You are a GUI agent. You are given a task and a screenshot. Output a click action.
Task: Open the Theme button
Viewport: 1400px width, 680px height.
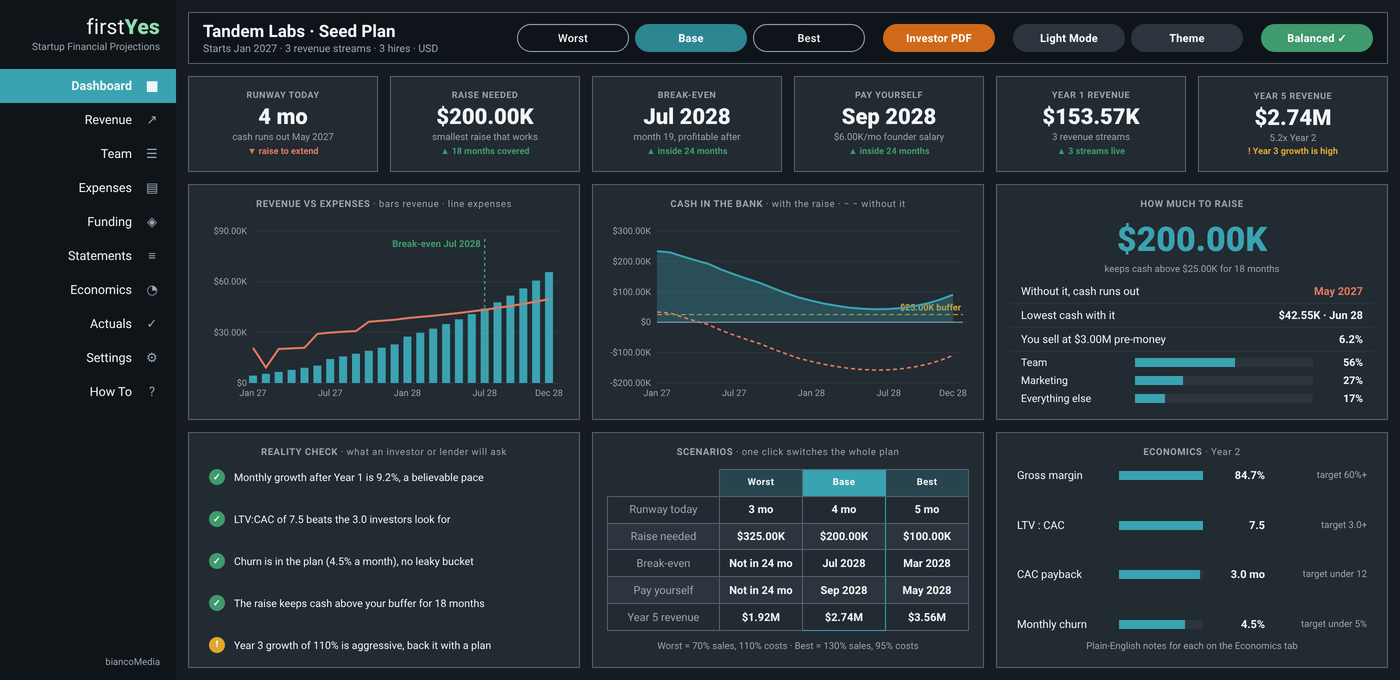coord(1187,38)
